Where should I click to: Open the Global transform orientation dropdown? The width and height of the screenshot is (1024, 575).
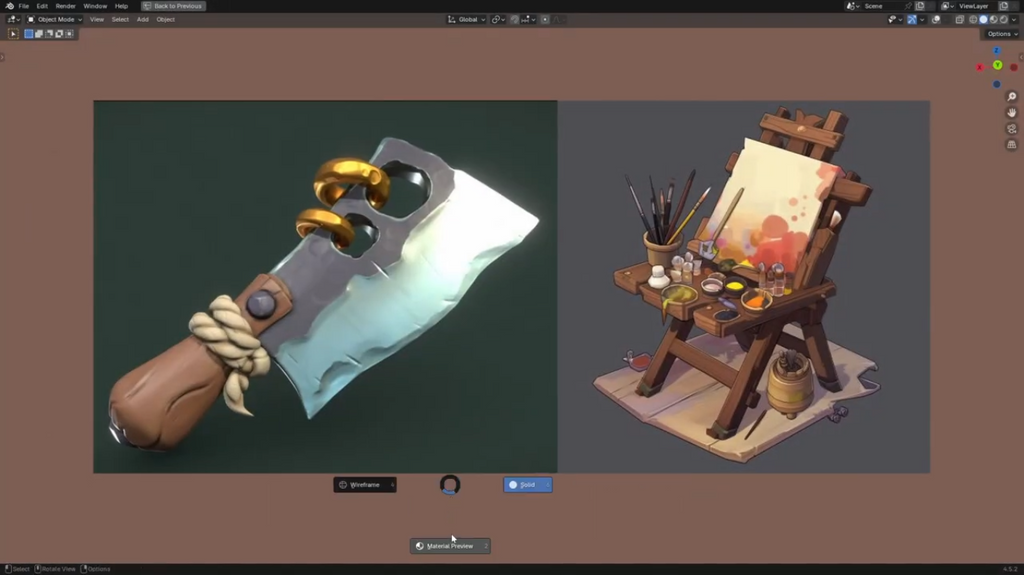[466, 20]
